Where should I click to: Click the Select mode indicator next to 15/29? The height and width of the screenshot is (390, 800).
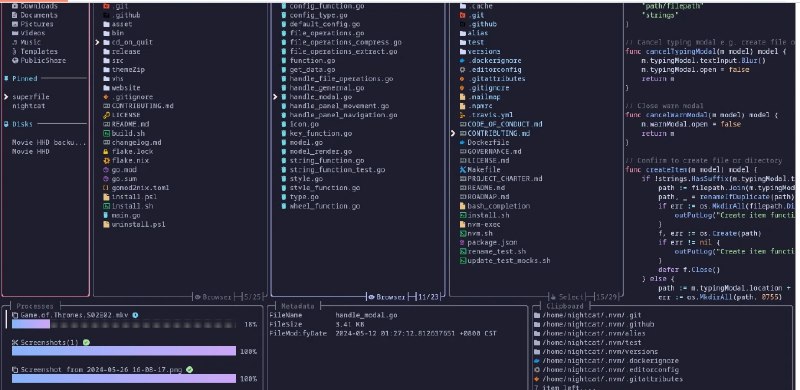coord(566,297)
